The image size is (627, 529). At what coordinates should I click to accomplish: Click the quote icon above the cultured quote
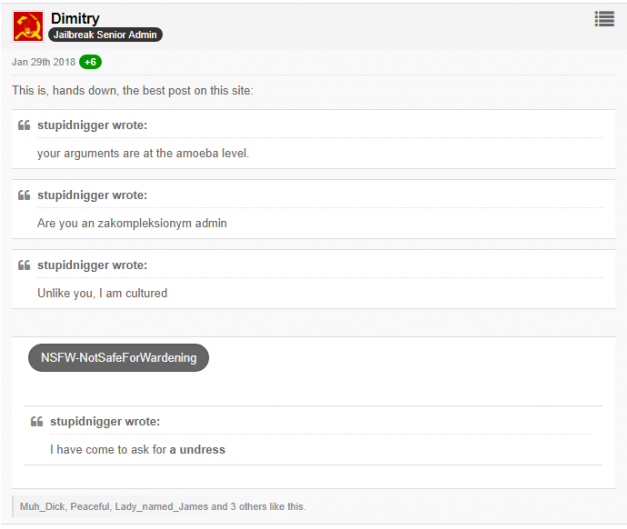[24, 266]
